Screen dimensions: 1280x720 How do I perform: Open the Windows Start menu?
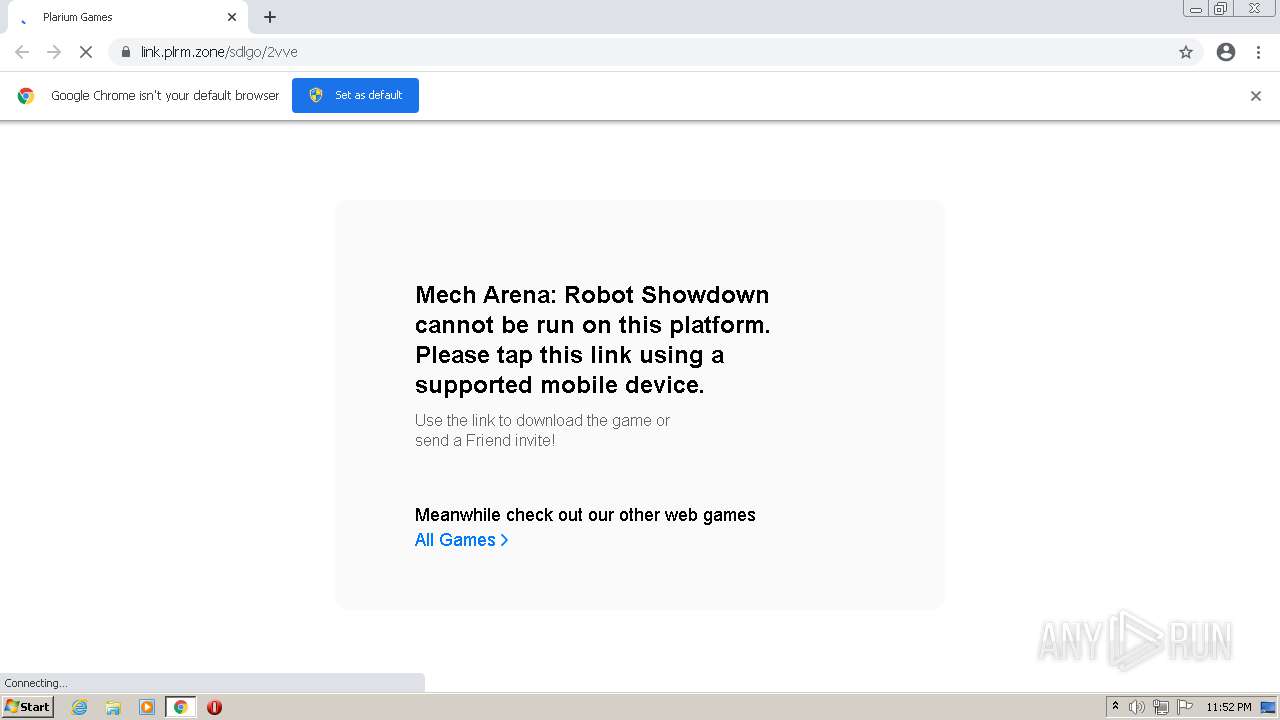point(27,707)
